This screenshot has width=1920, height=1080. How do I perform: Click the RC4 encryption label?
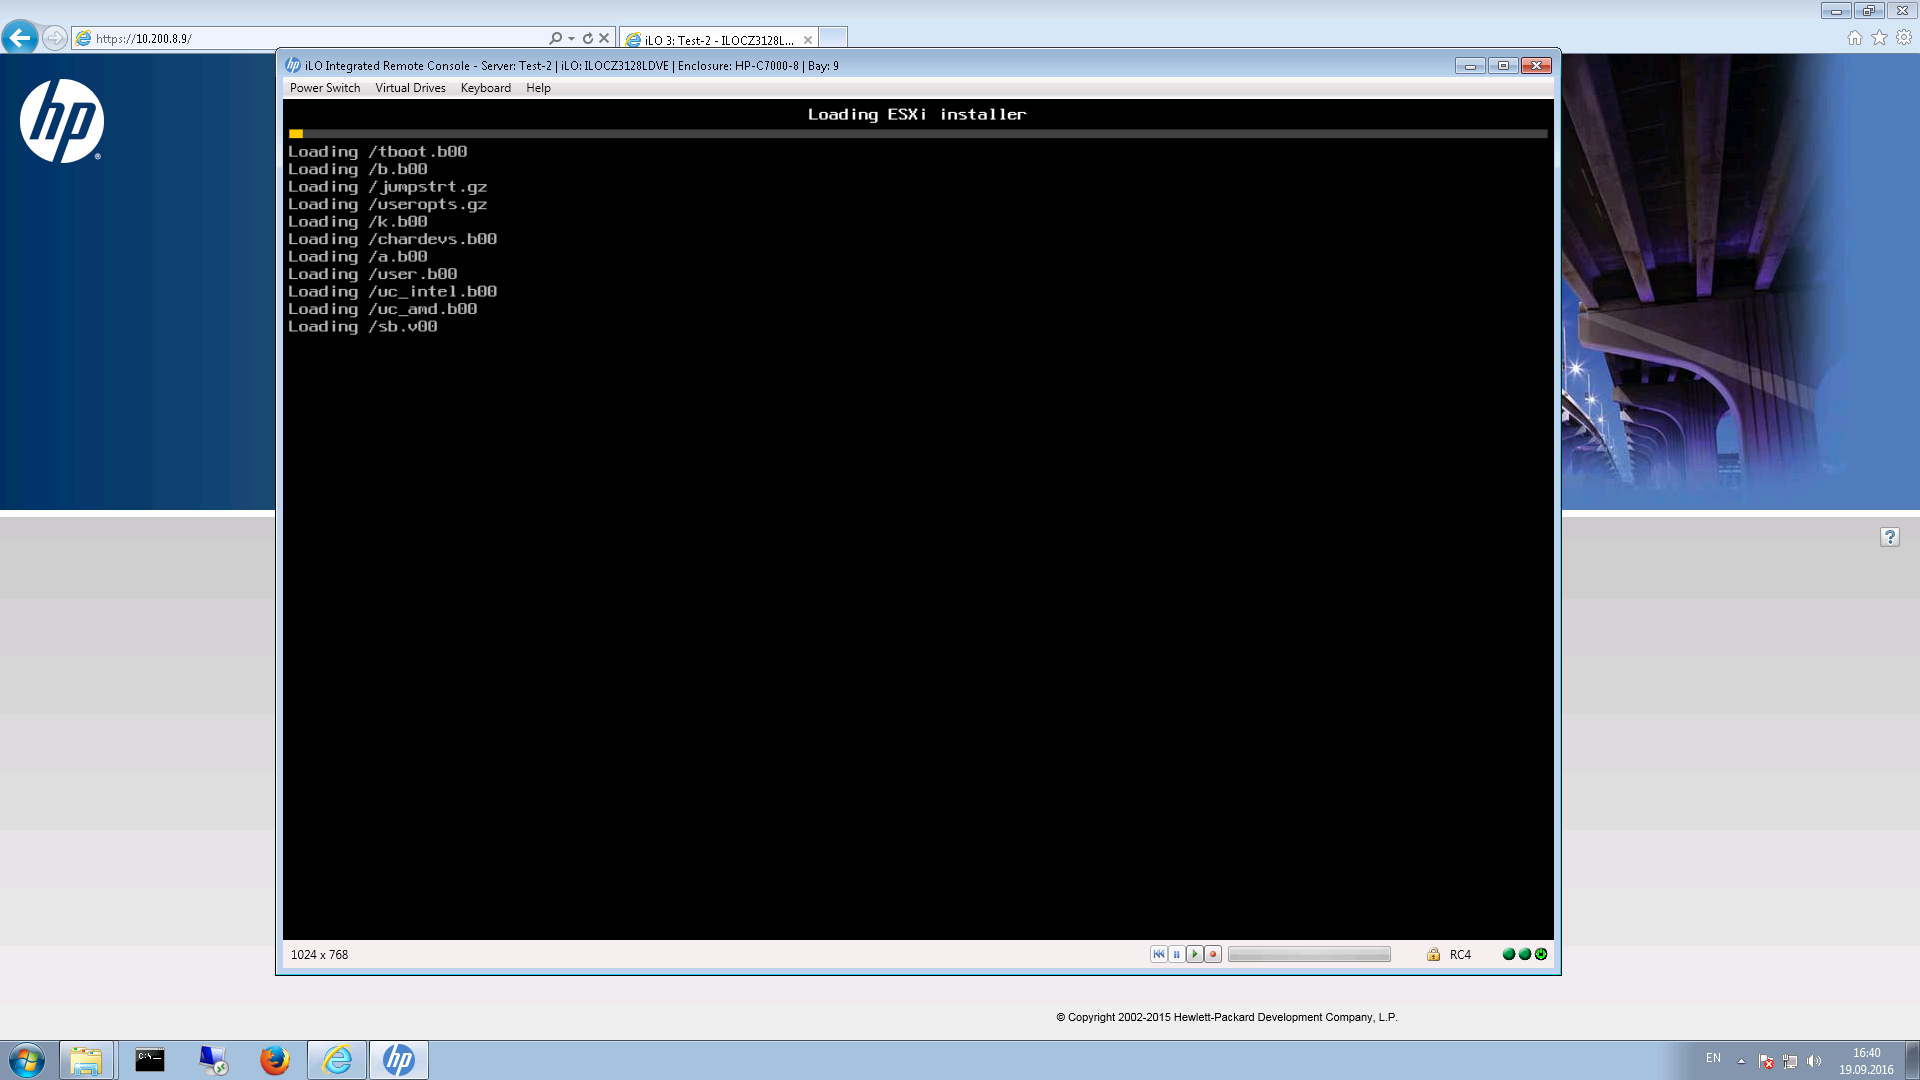(1460, 955)
